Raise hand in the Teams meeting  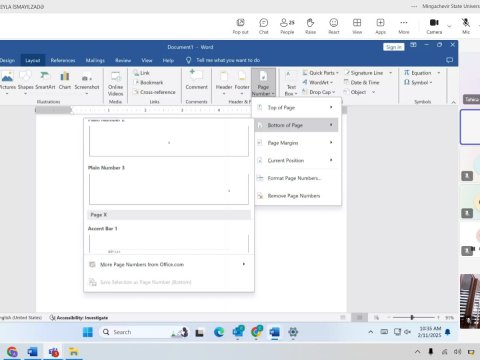point(310,26)
